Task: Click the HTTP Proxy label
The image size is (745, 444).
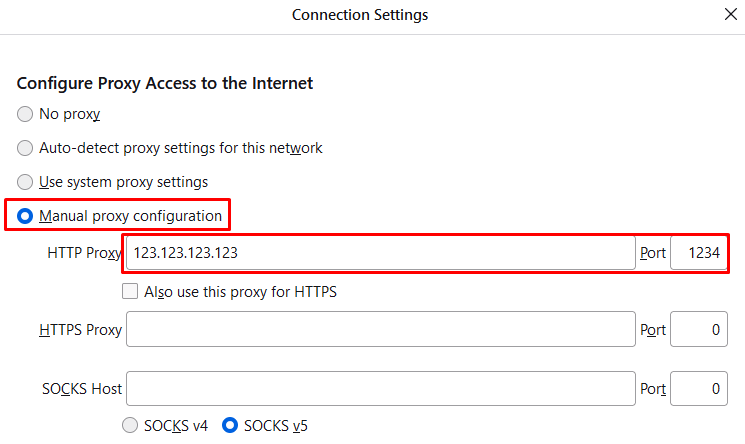Action: coord(83,254)
